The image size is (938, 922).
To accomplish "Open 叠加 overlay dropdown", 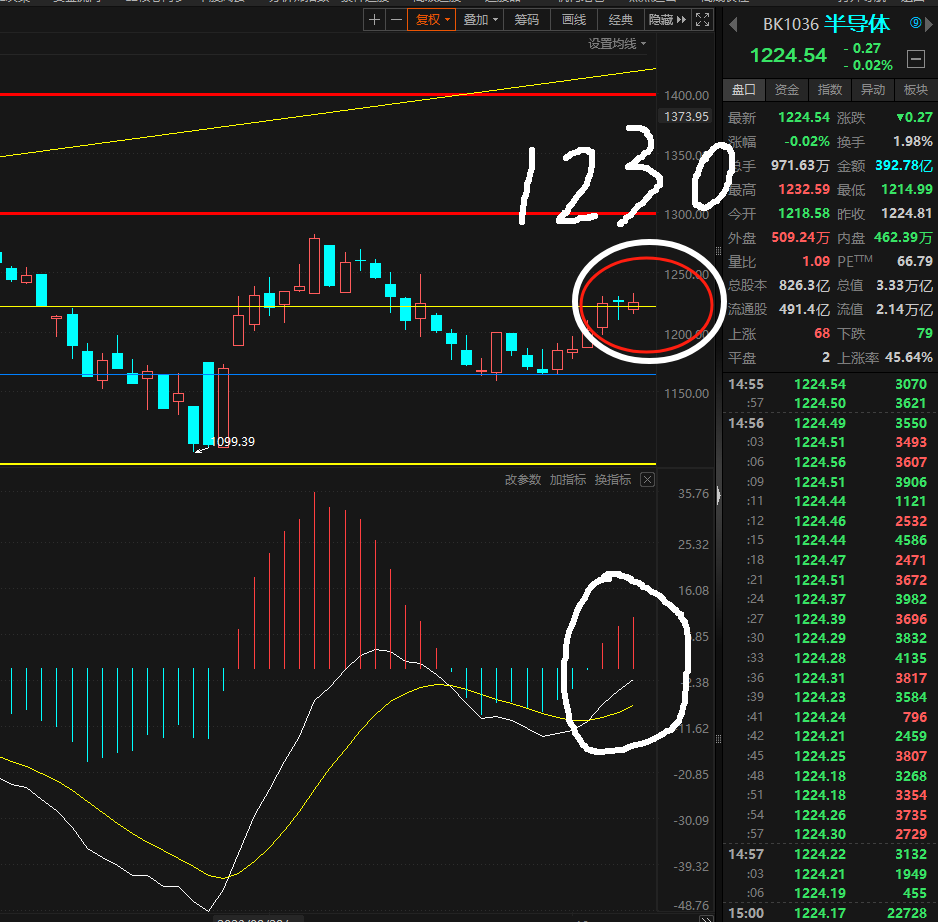I will [480, 20].
